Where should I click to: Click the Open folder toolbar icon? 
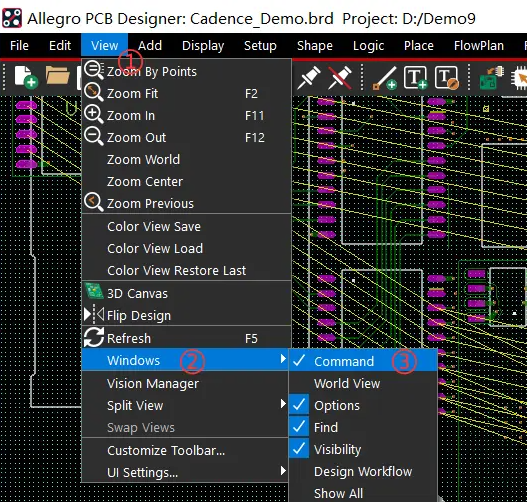pyautogui.click(x=57, y=75)
